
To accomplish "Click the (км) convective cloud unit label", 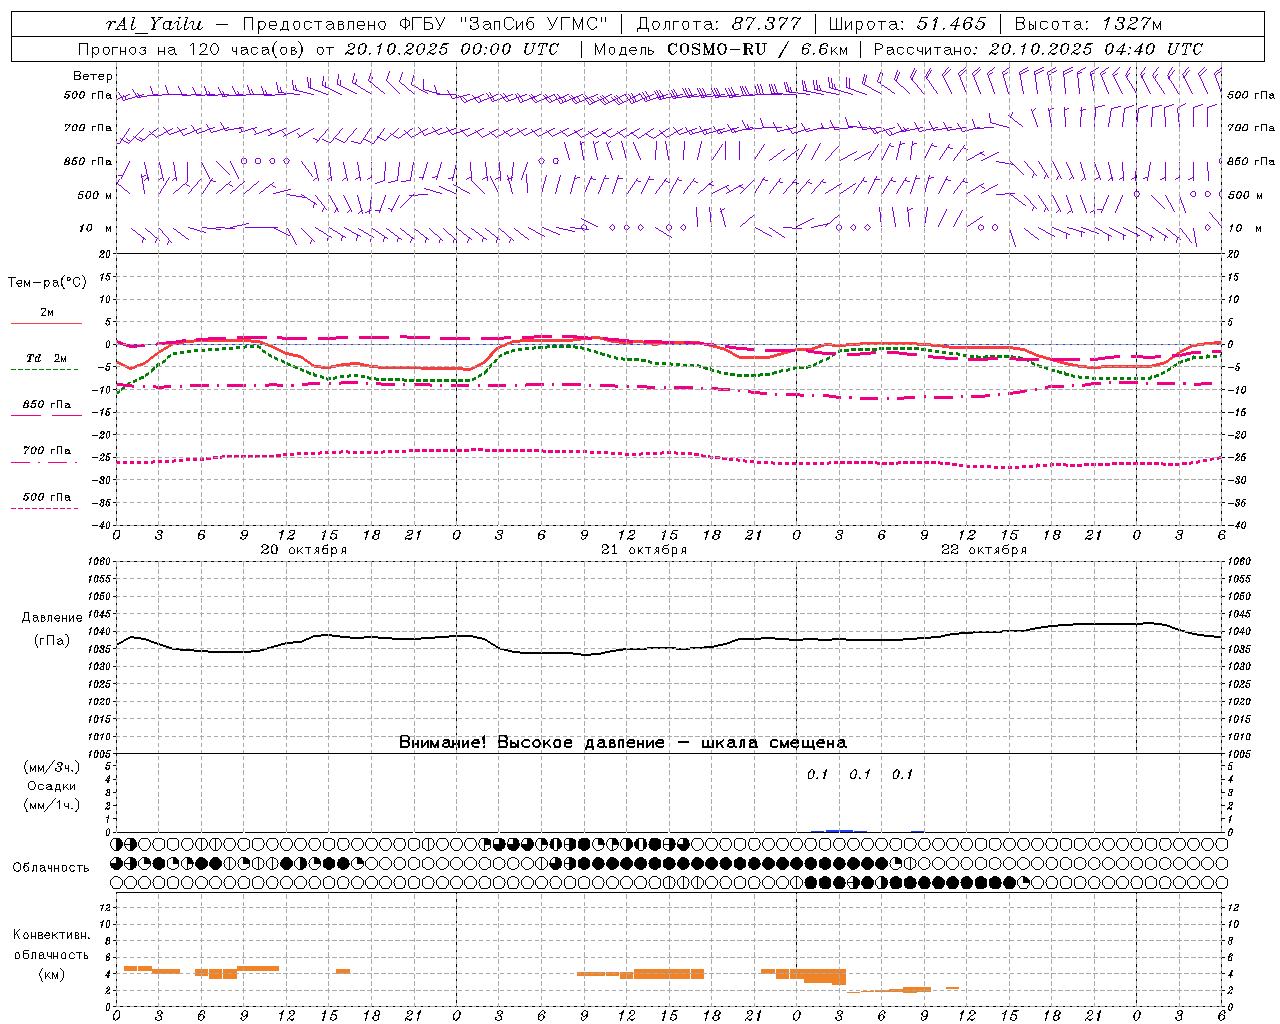I will (x=51, y=974).
